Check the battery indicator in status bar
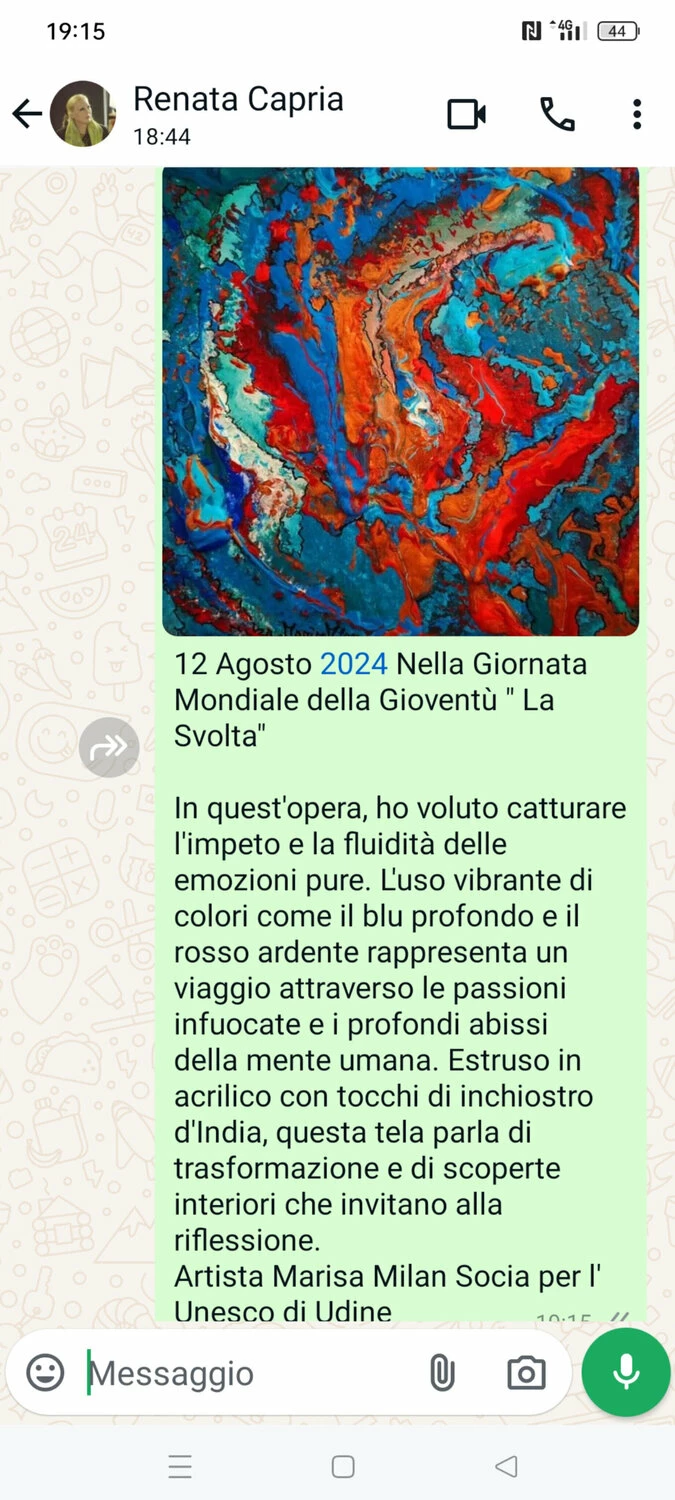The width and height of the screenshot is (675, 1500). point(618,31)
